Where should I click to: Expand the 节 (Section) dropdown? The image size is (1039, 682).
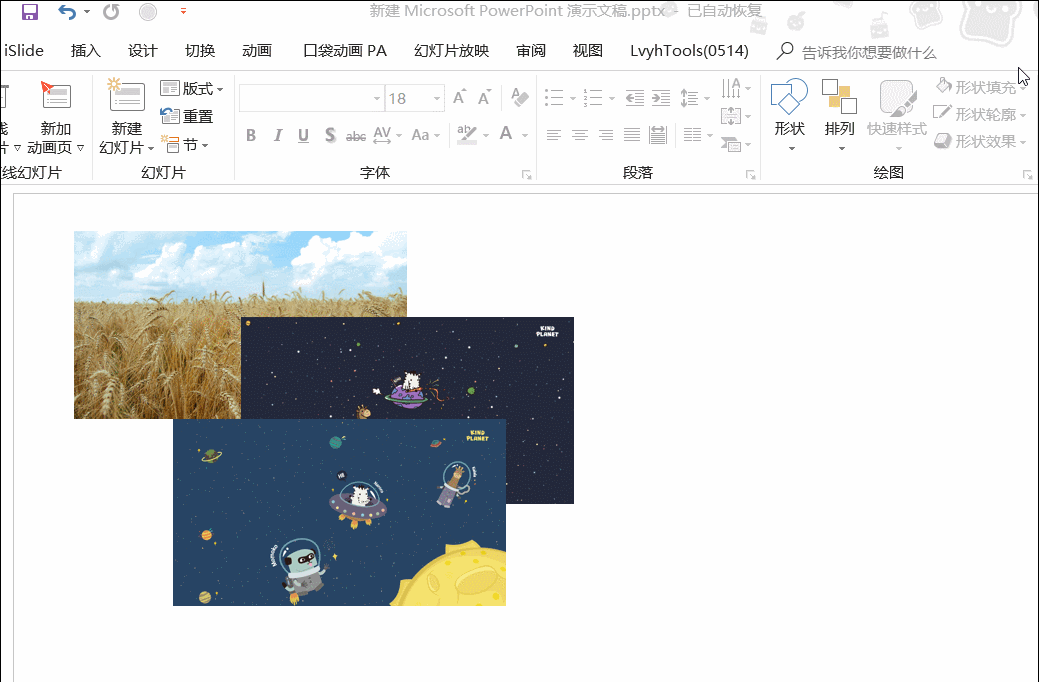pos(186,145)
